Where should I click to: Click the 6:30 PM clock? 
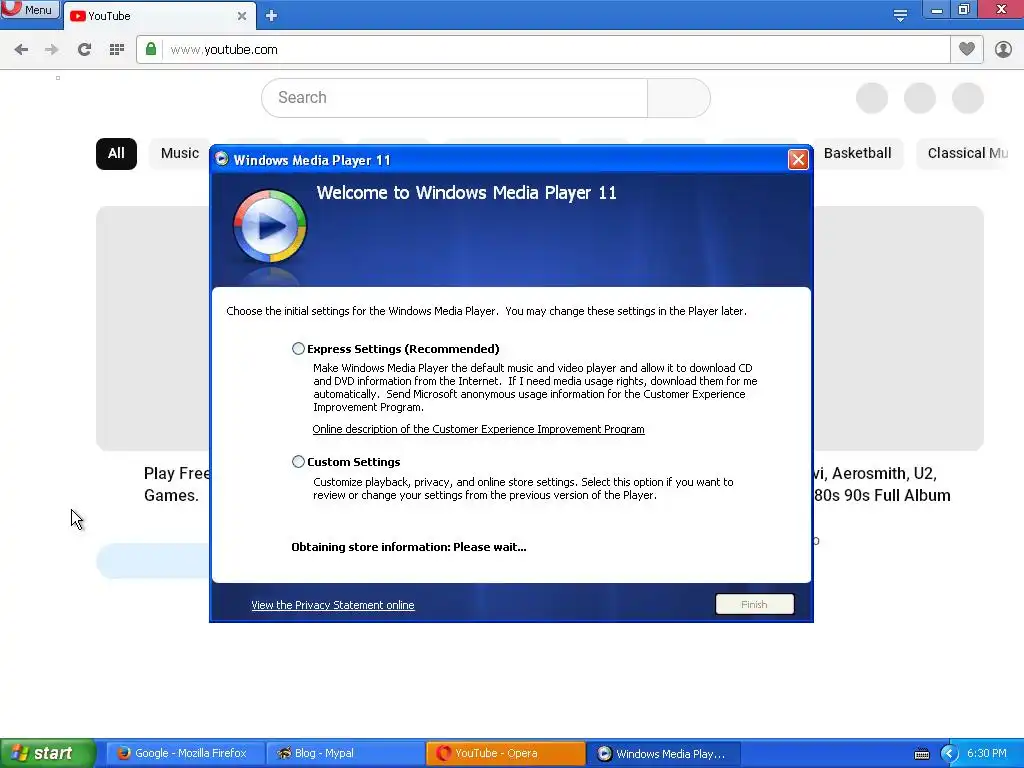click(x=987, y=753)
